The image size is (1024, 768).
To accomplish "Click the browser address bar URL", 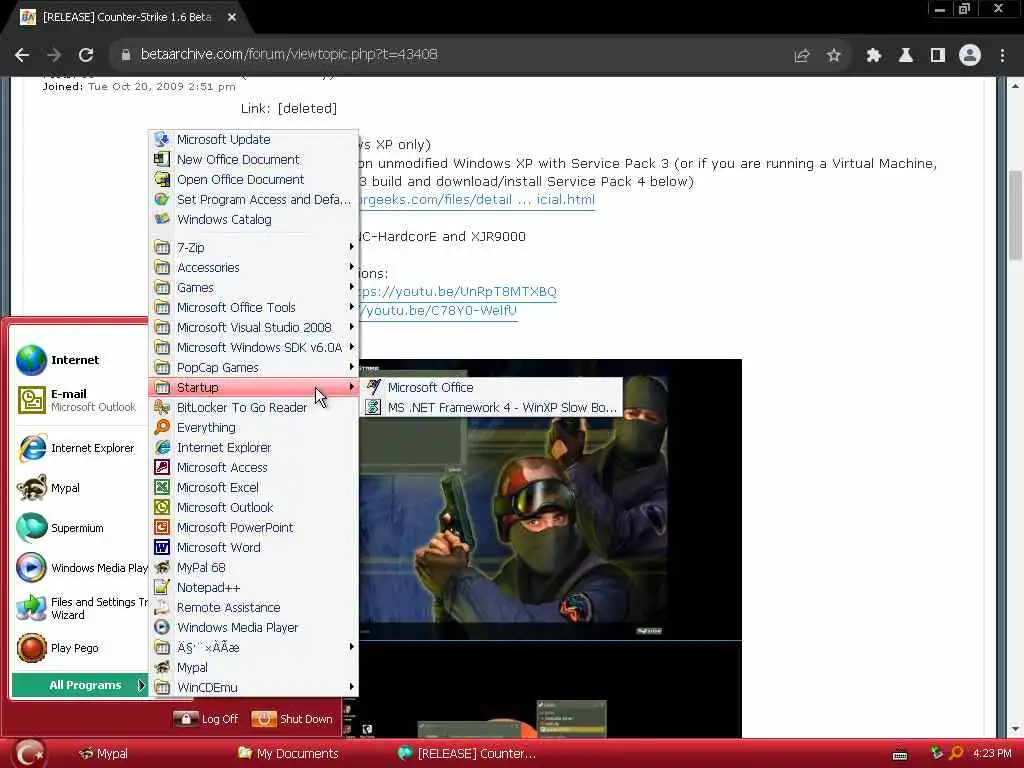I will coord(289,54).
